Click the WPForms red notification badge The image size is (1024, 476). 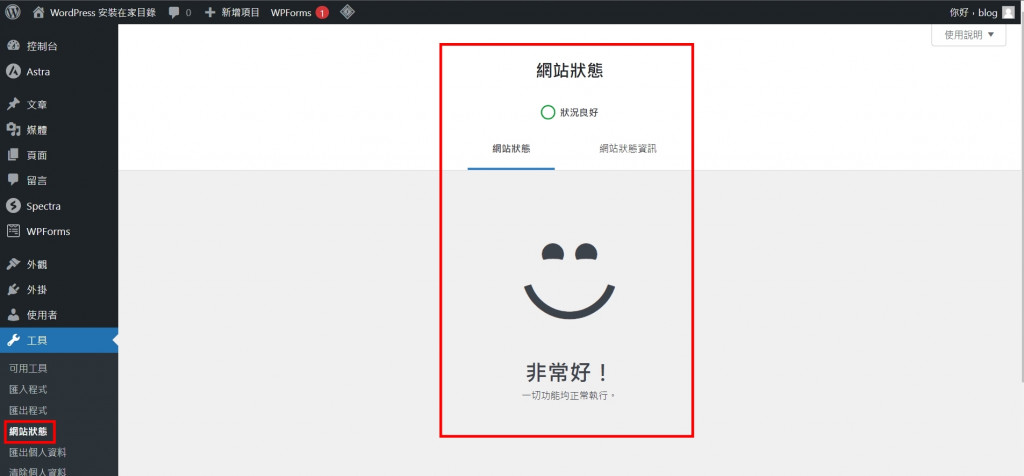322,12
